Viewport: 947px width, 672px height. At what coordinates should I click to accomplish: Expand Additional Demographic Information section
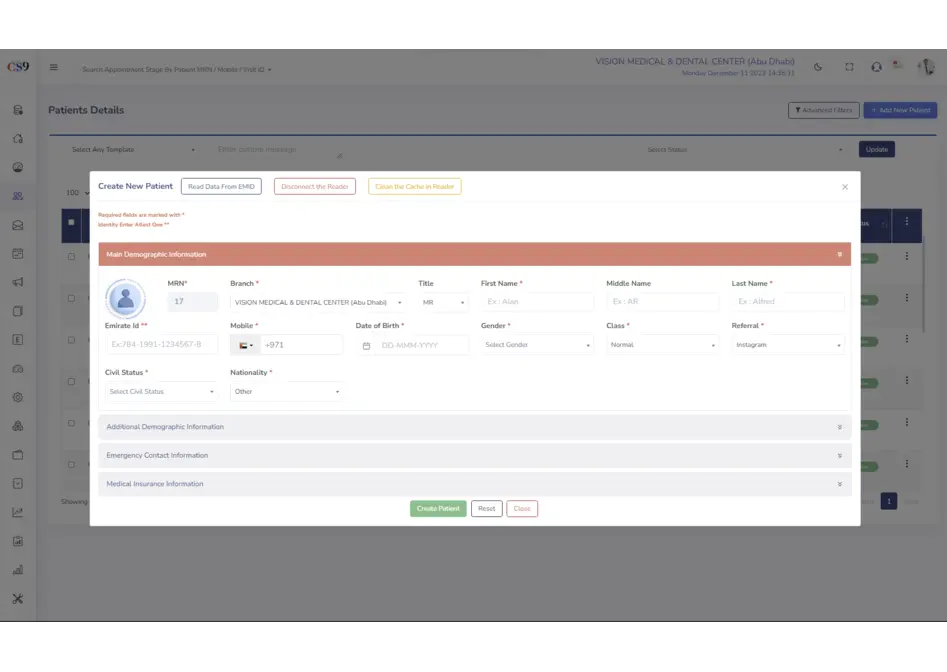point(474,427)
